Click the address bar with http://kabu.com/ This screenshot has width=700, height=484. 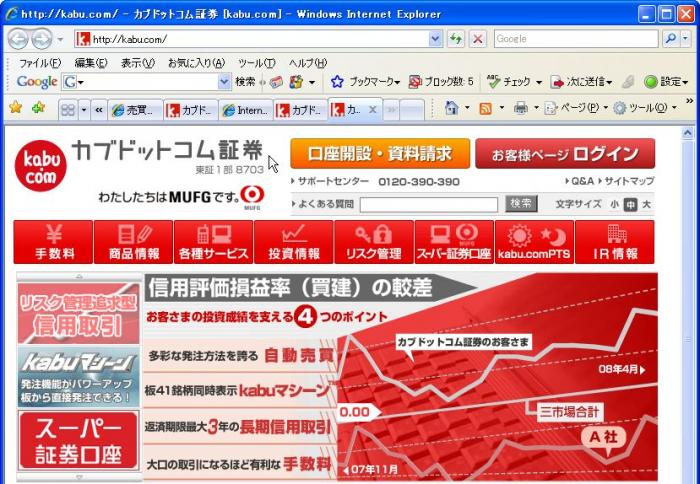[x=252, y=39]
